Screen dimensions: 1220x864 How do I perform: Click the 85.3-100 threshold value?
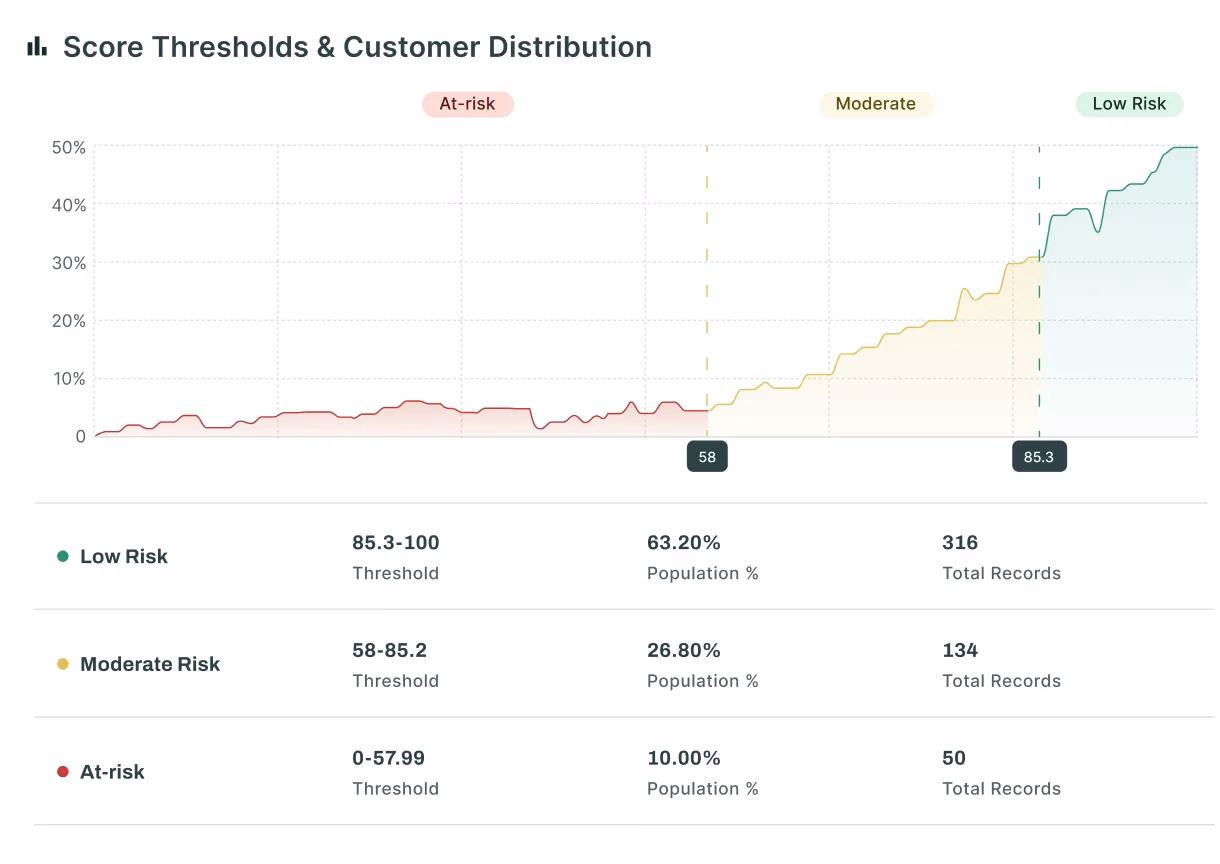[395, 543]
